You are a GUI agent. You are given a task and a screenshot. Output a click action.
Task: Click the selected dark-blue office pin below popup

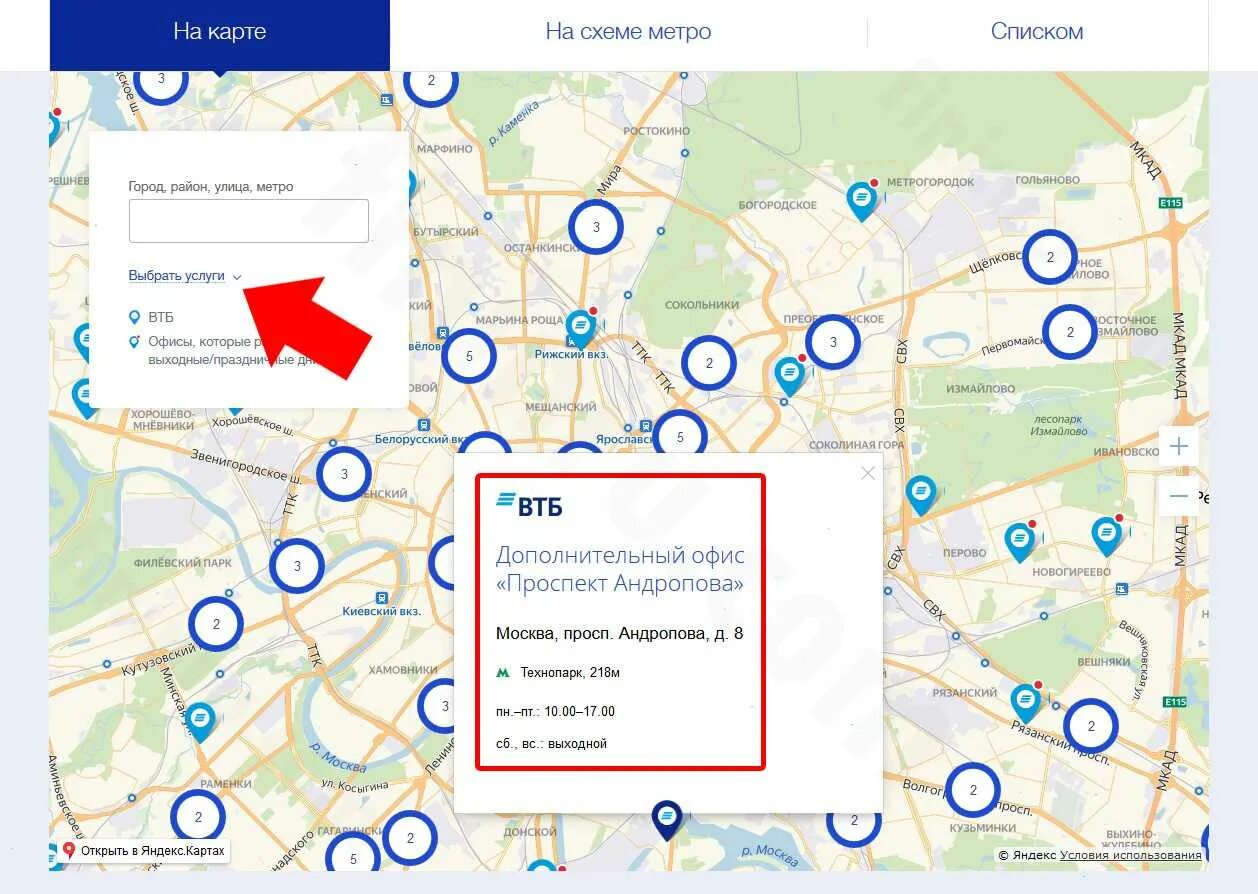tap(666, 819)
